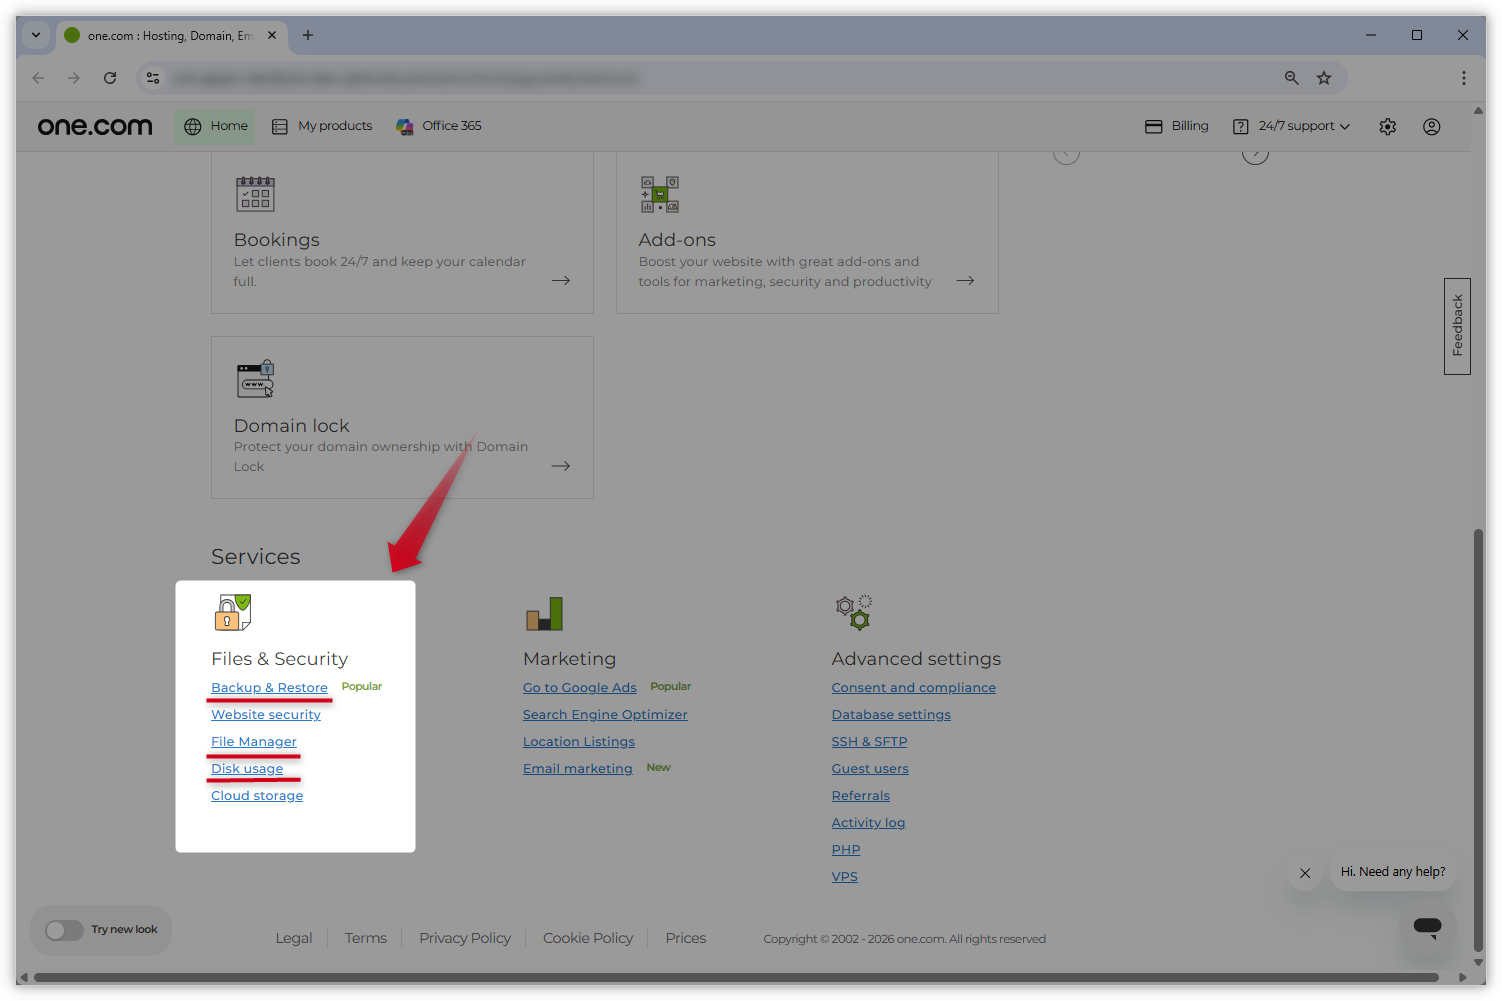Click the Bookings card arrow icon
The width and height of the screenshot is (1502, 1001).
[561, 281]
